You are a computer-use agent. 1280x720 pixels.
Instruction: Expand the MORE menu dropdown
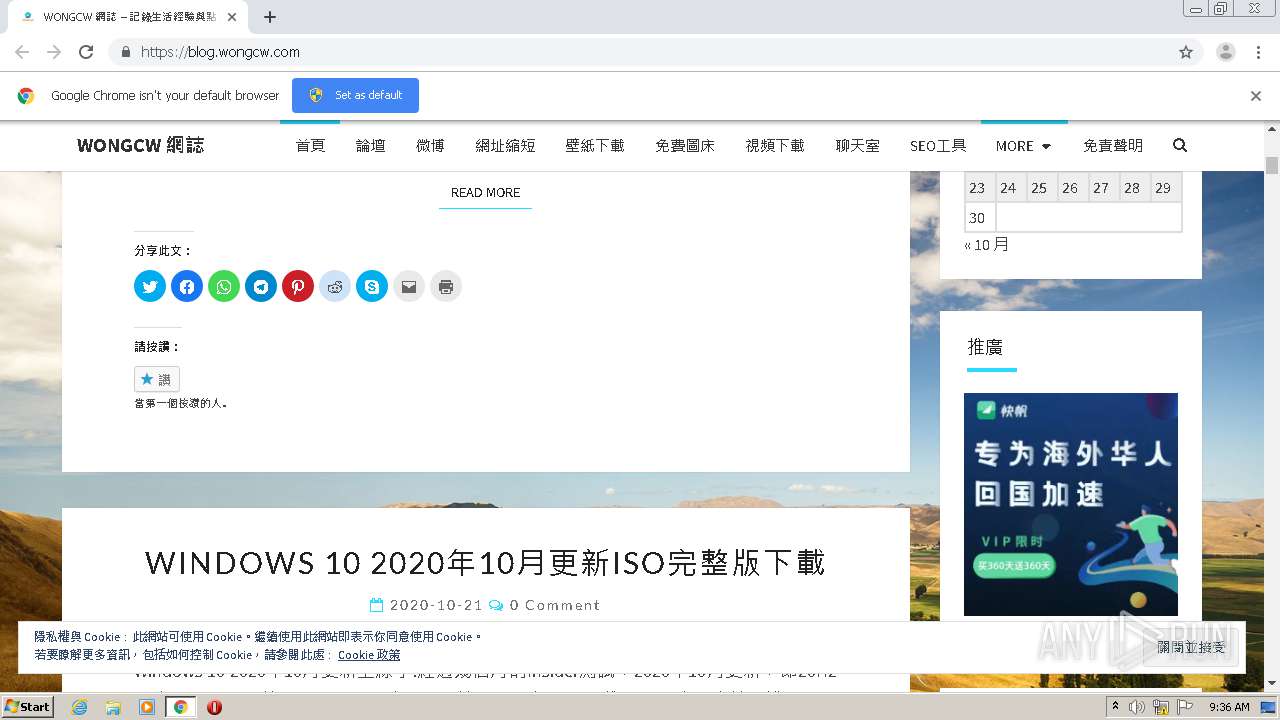tap(1024, 146)
